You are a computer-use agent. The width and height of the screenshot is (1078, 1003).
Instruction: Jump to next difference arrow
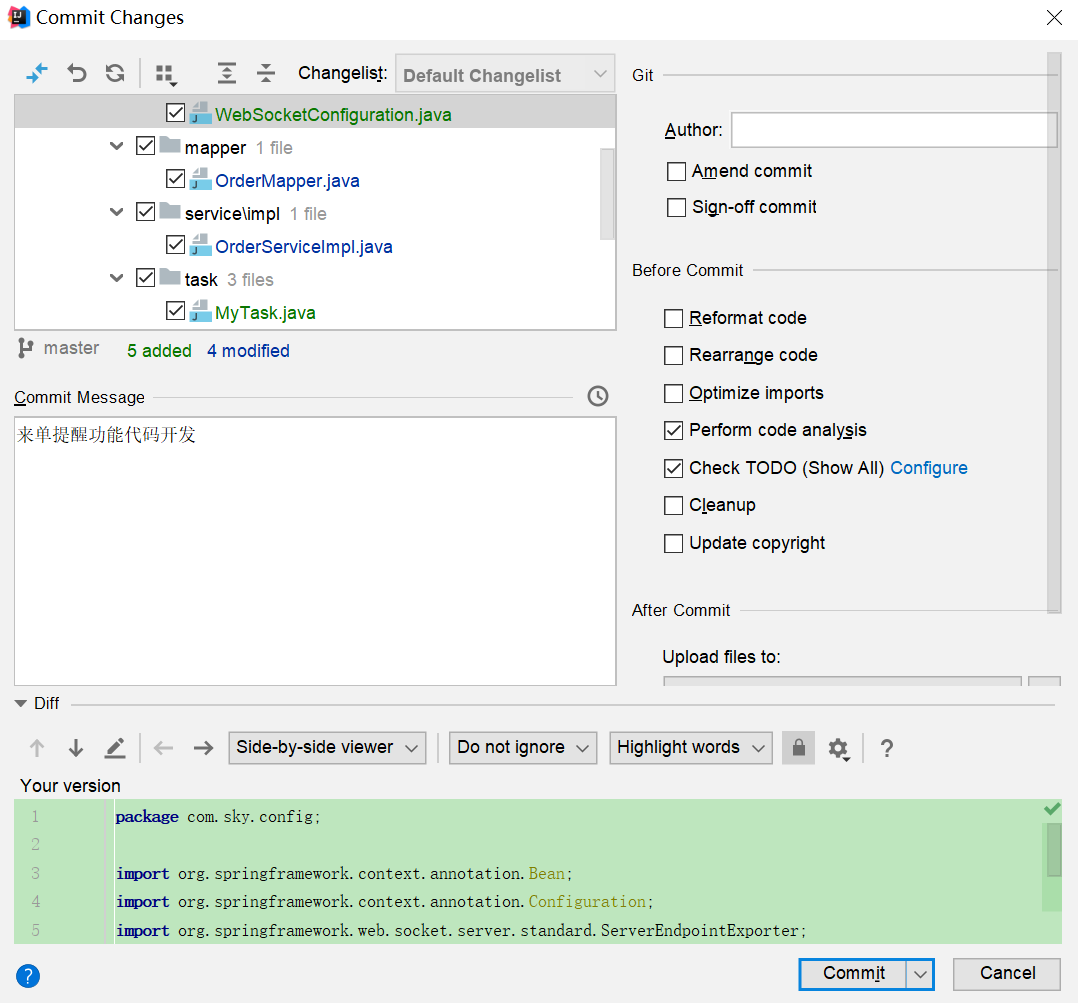pos(76,748)
